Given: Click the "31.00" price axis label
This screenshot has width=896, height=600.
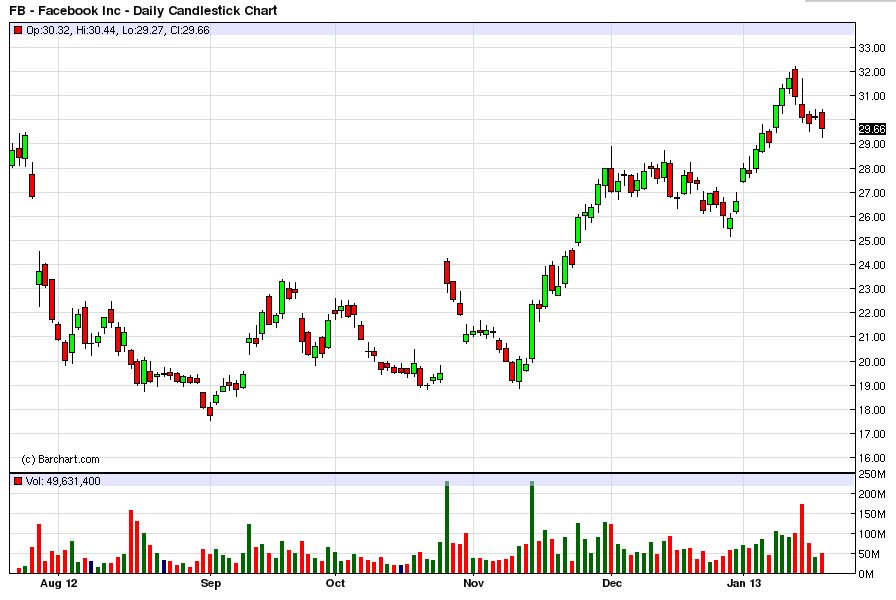Looking at the screenshot, I should tap(872, 96).
